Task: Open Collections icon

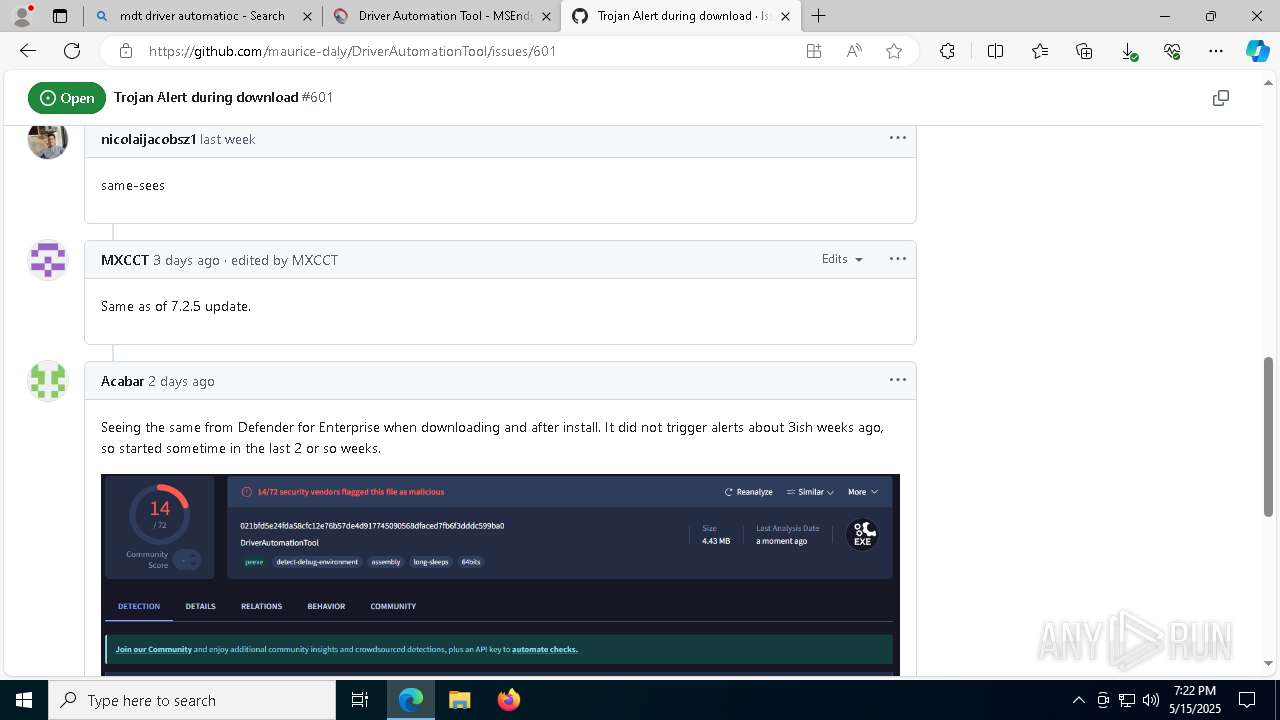Action: (1084, 51)
